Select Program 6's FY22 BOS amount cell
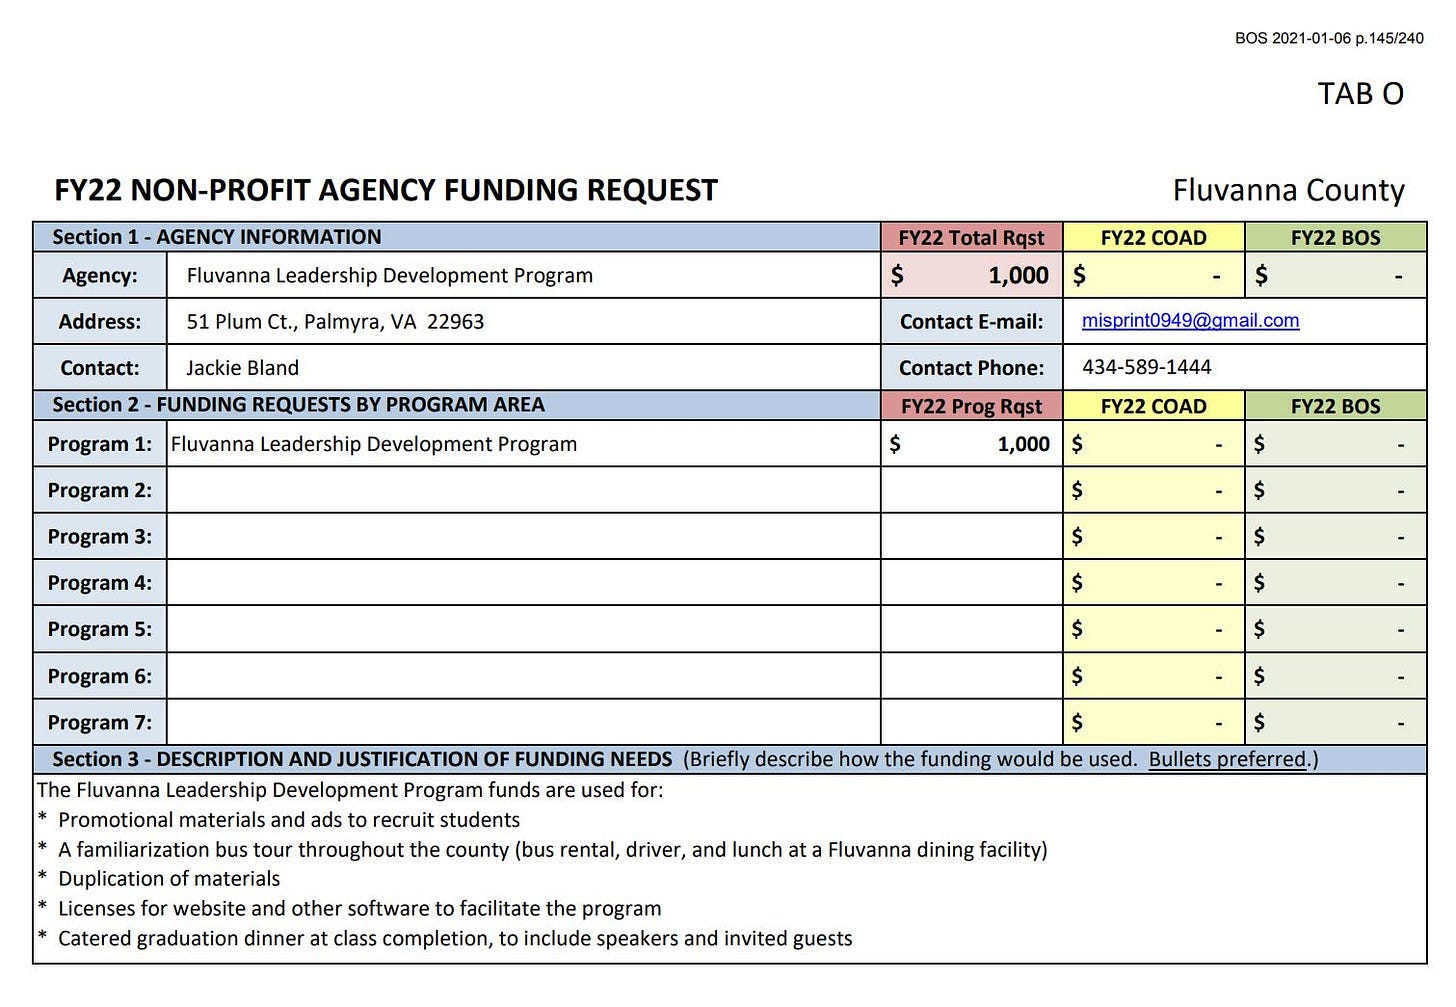1456x1007 pixels. pyautogui.click(x=1335, y=676)
